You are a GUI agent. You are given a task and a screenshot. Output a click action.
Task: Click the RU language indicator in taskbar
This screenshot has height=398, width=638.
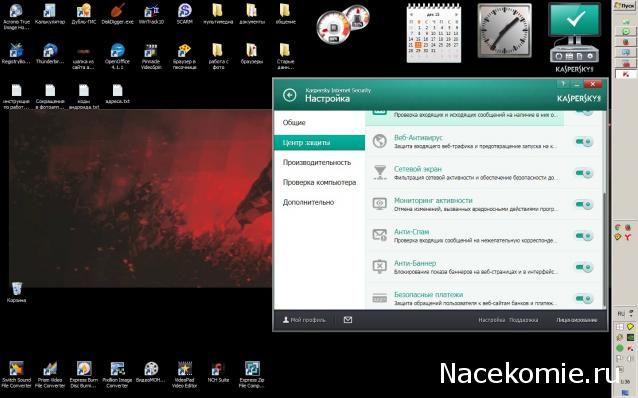click(621, 314)
